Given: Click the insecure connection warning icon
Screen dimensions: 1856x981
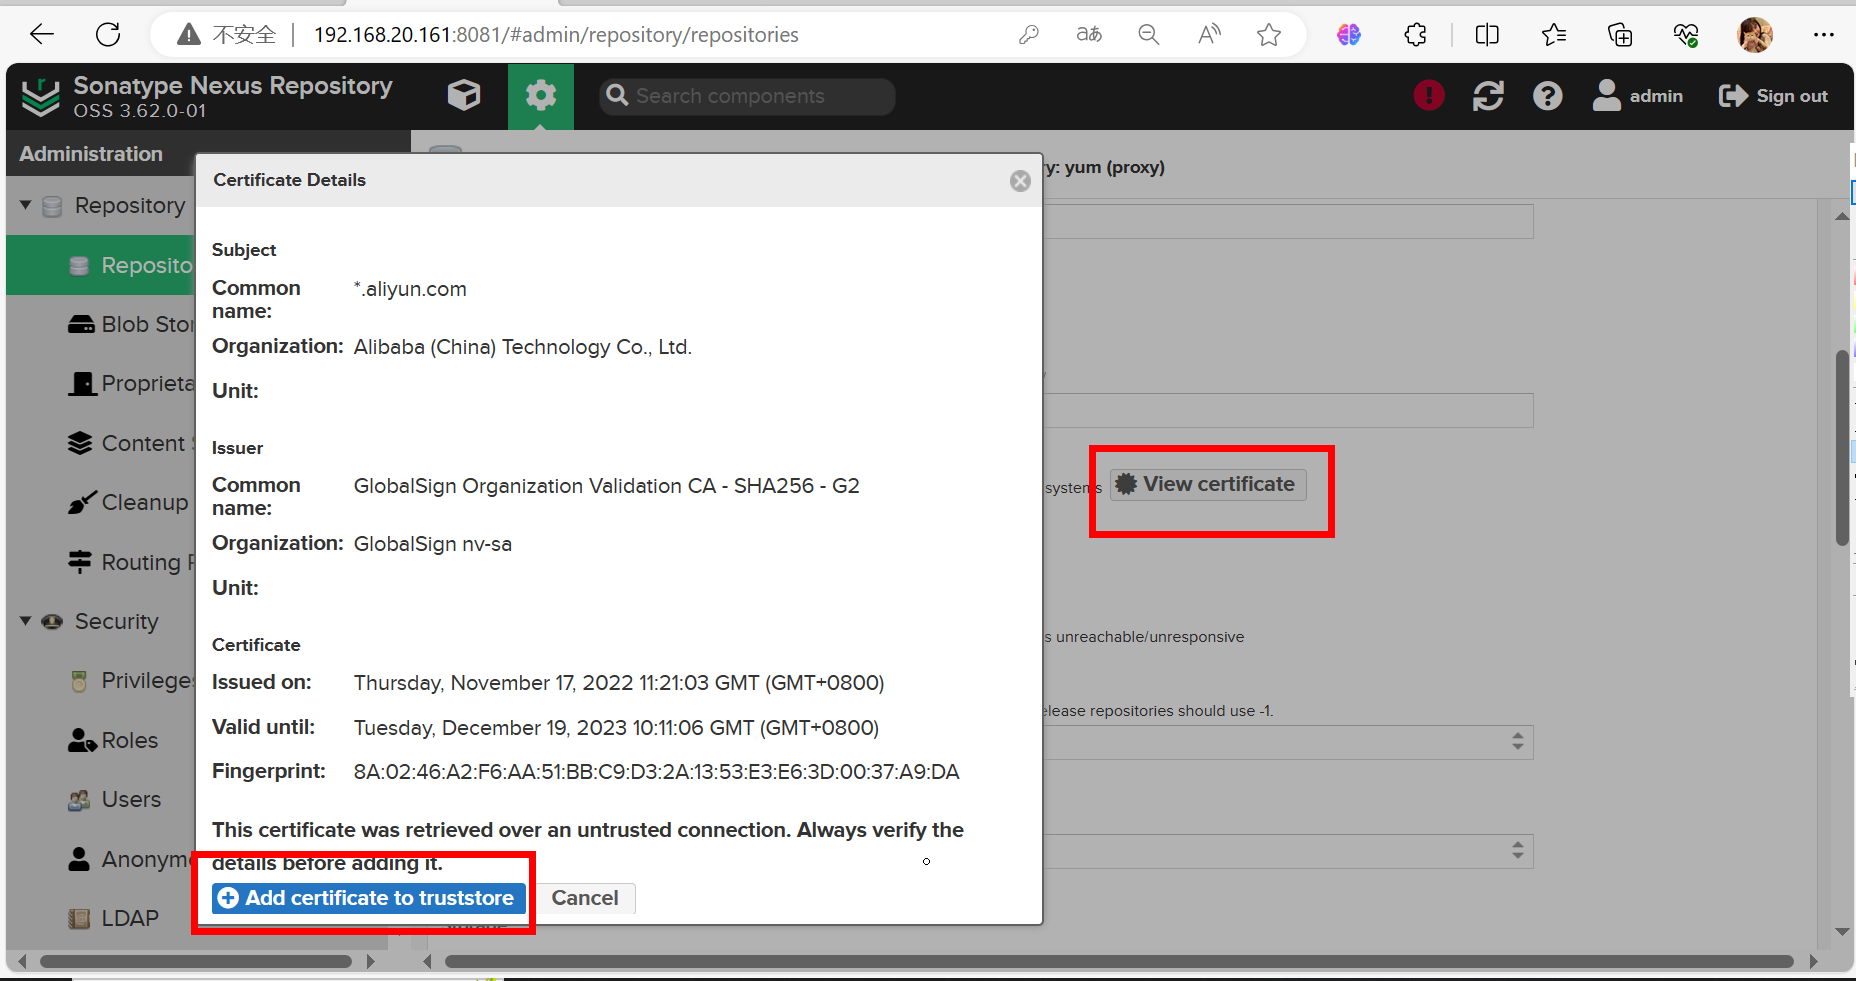Looking at the screenshot, I should point(188,35).
